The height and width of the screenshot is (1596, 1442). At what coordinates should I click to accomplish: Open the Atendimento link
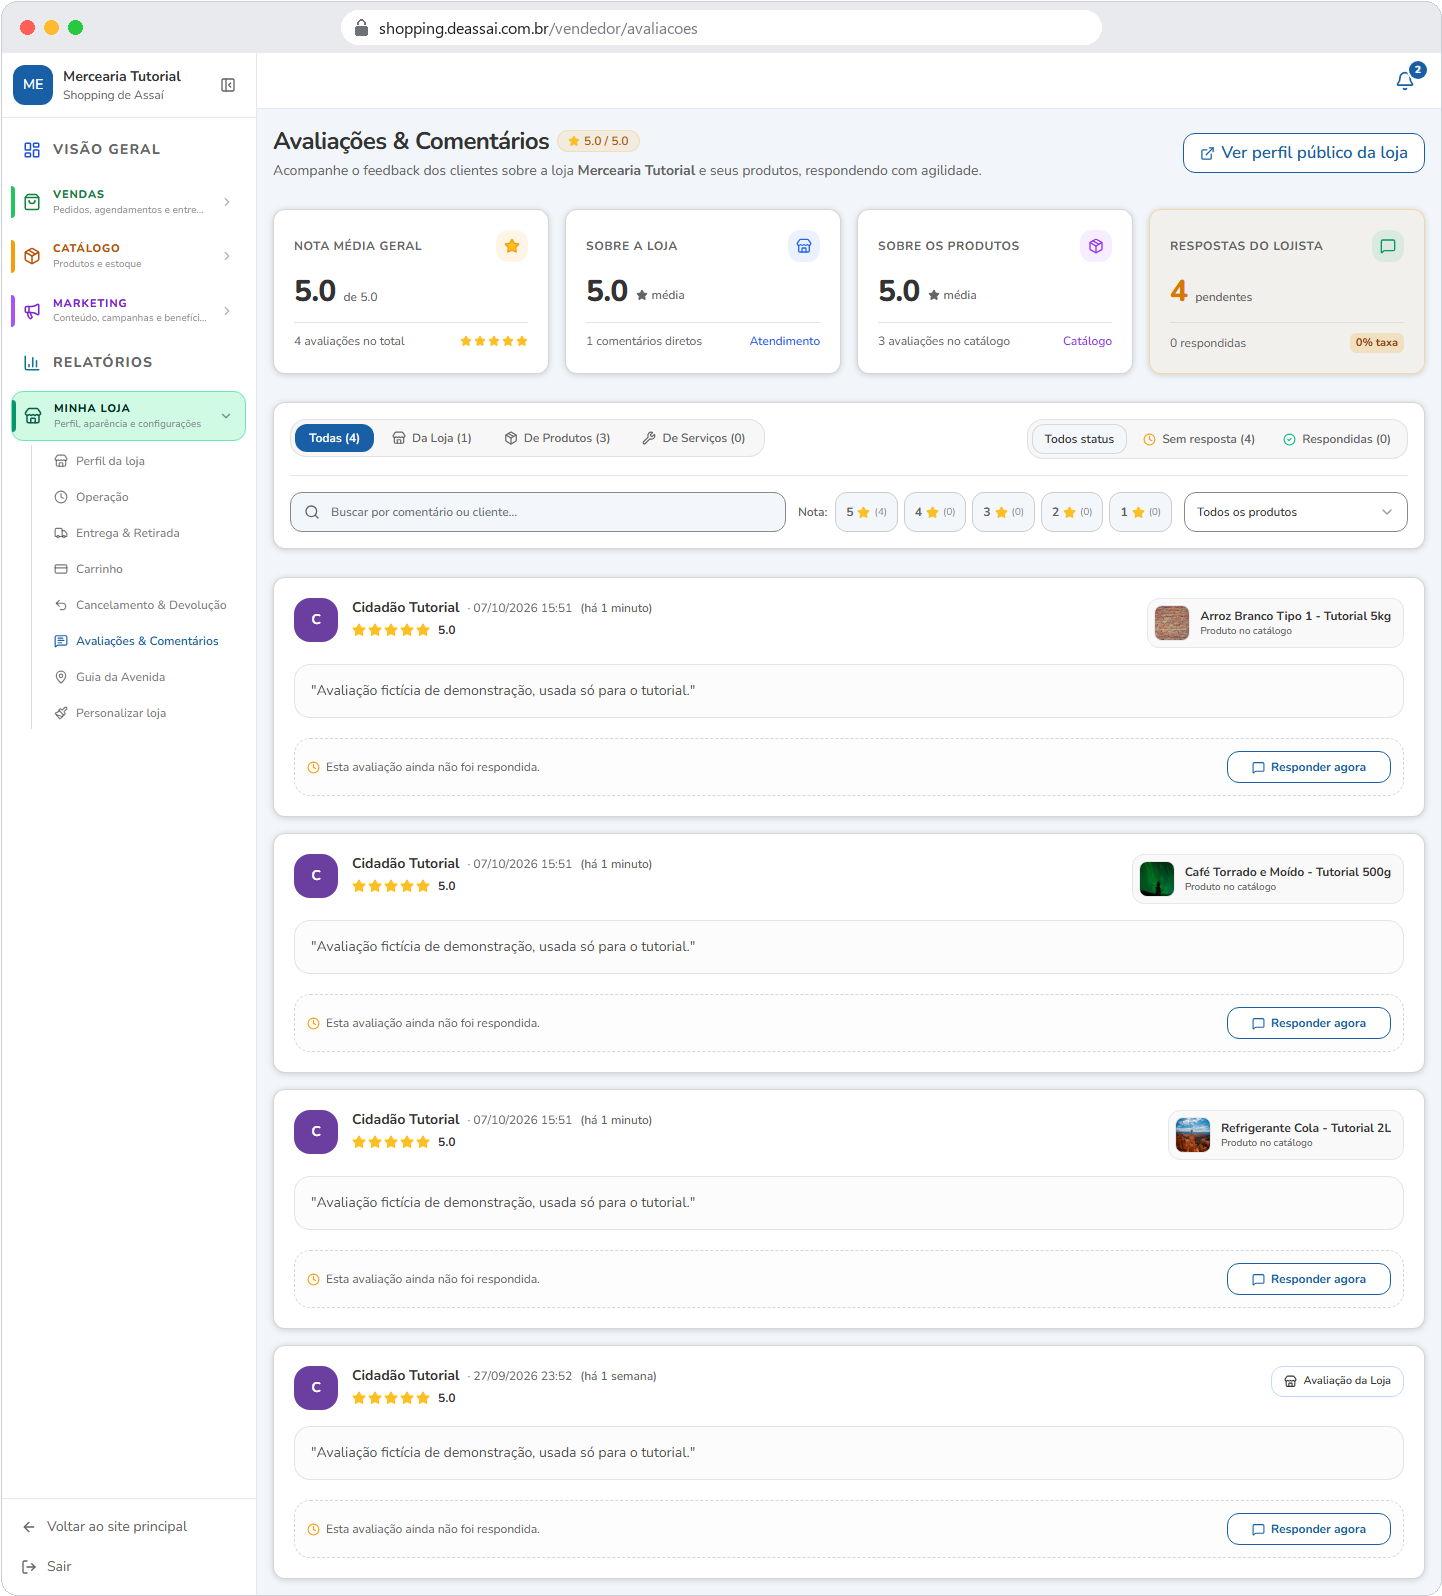(x=785, y=341)
